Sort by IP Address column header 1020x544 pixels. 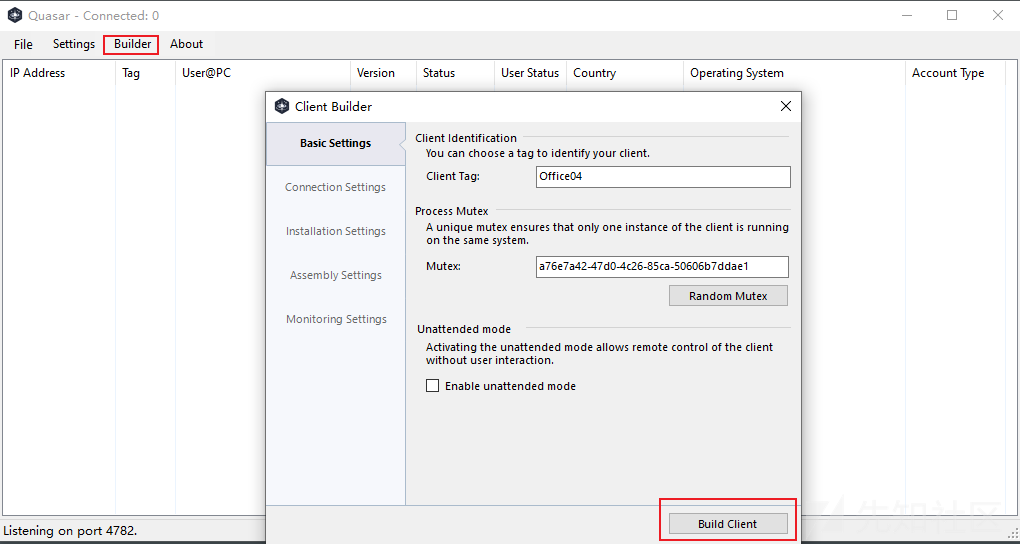tap(59, 74)
